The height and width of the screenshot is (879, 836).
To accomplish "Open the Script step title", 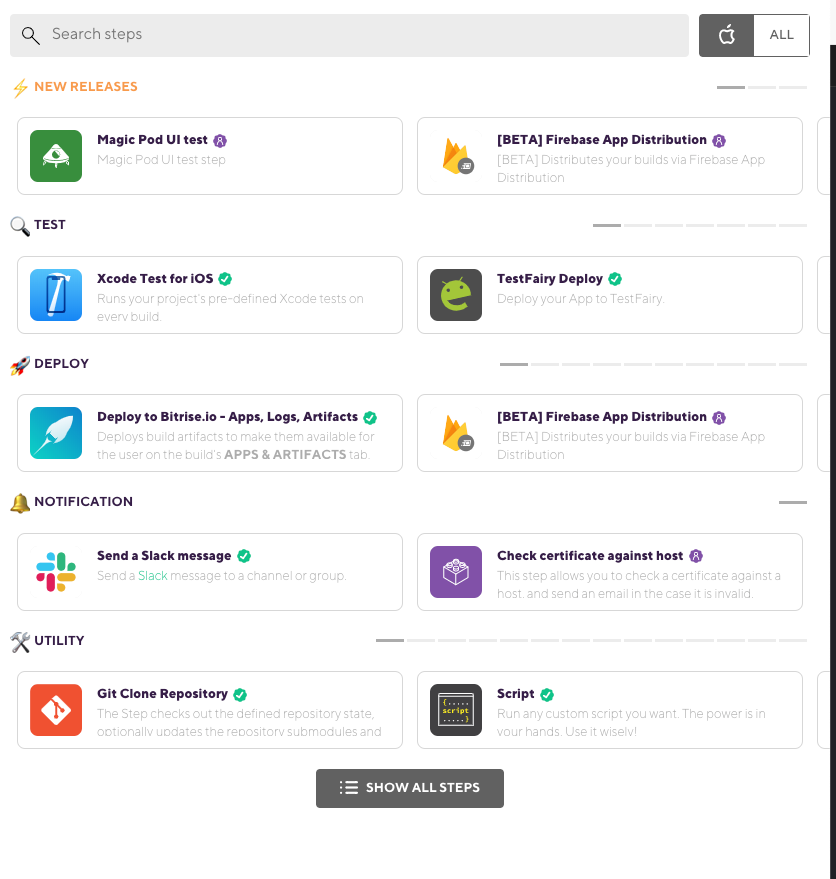I will click(515, 693).
